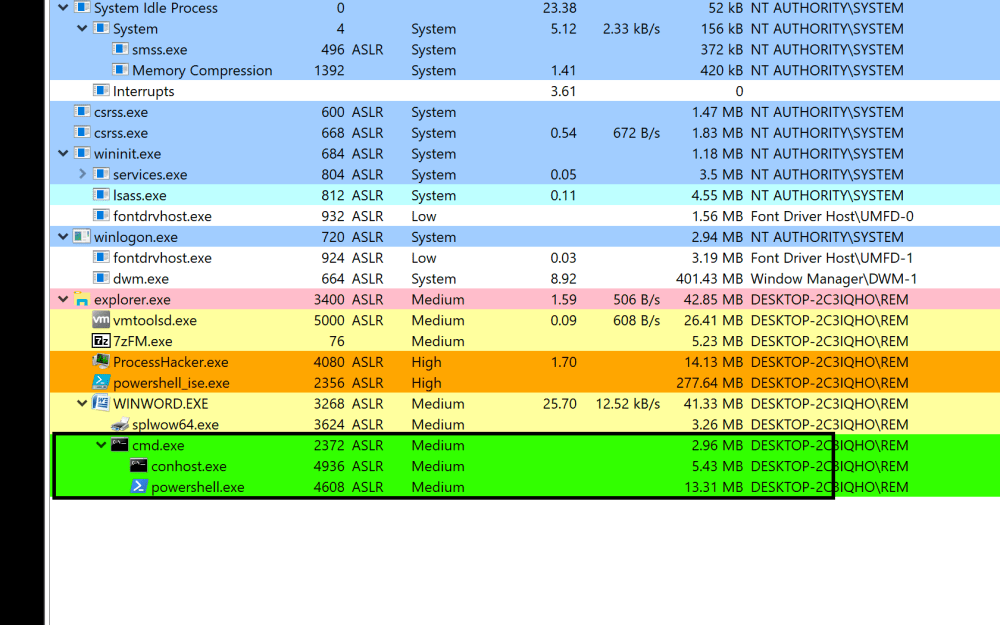Click the cmd.exe console icon
The image size is (1000, 625).
click(120, 446)
